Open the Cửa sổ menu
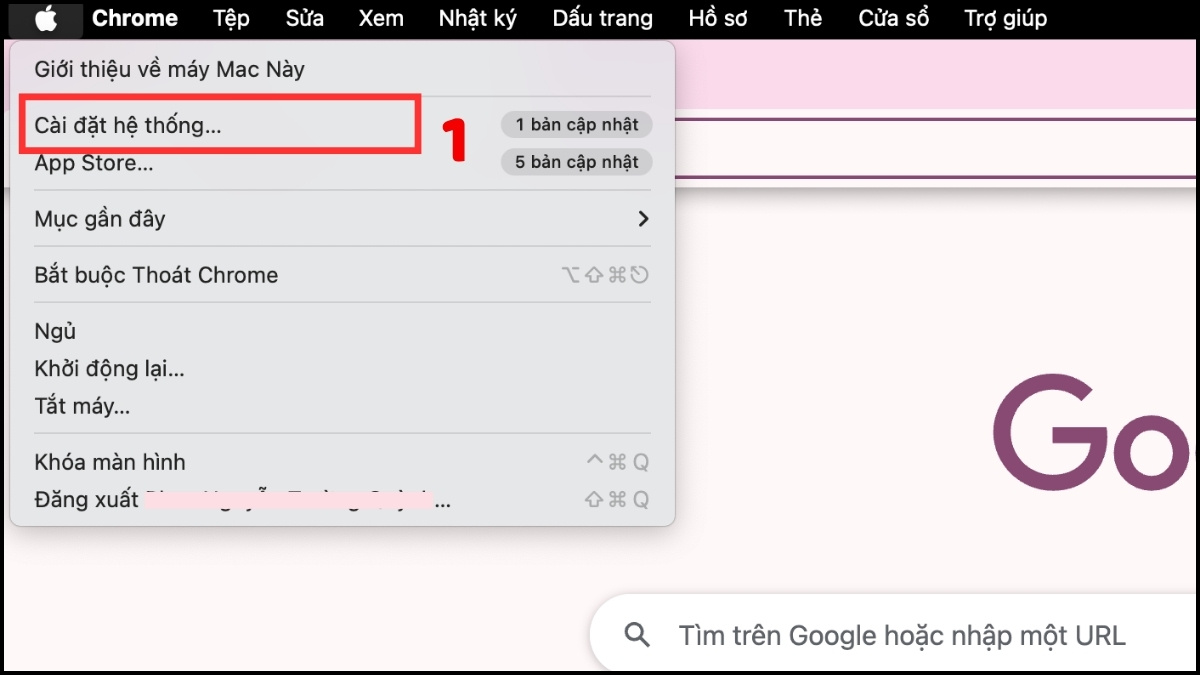The width and height of the screenshot is (1200, 675). 893,18
